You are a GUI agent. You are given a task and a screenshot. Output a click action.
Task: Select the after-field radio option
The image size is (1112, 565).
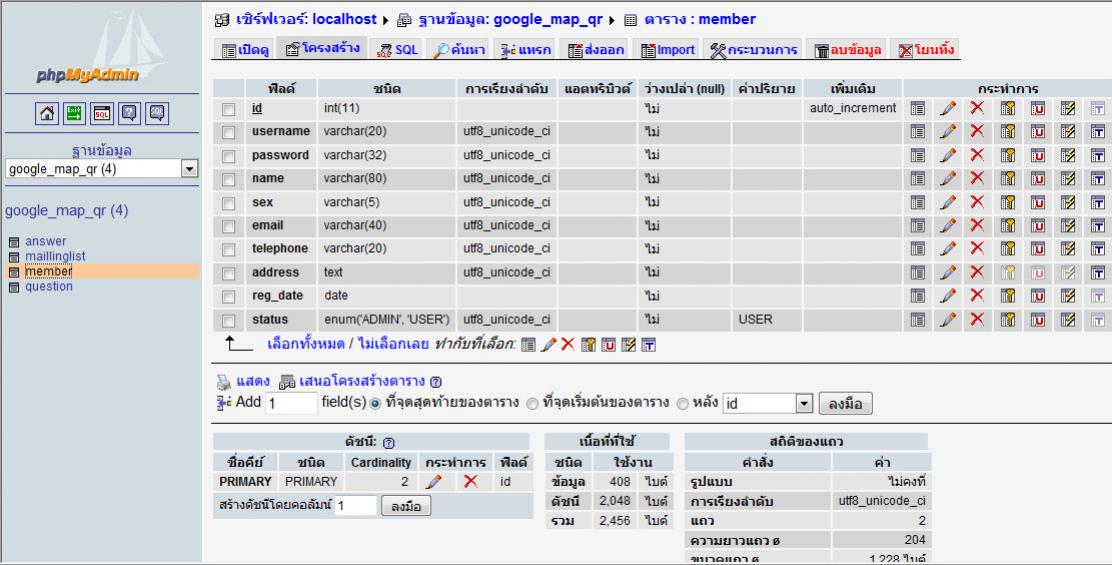pos(682,404)
